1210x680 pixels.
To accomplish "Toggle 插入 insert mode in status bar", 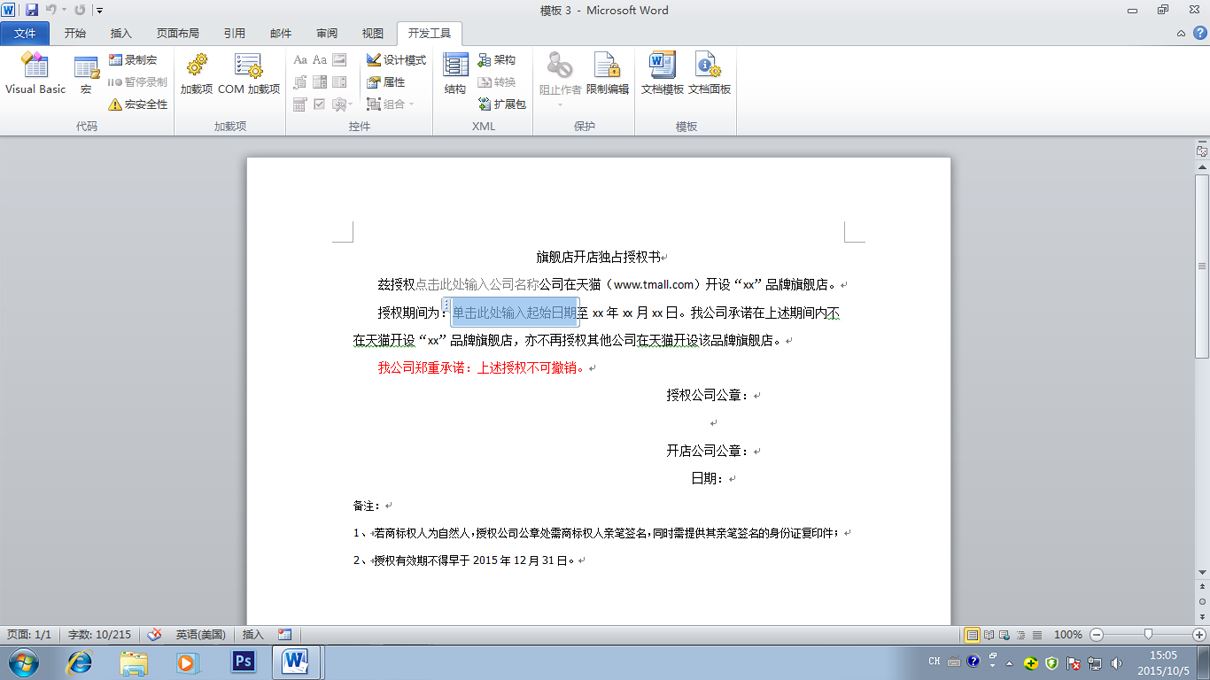I will click(x=253, y=634).
